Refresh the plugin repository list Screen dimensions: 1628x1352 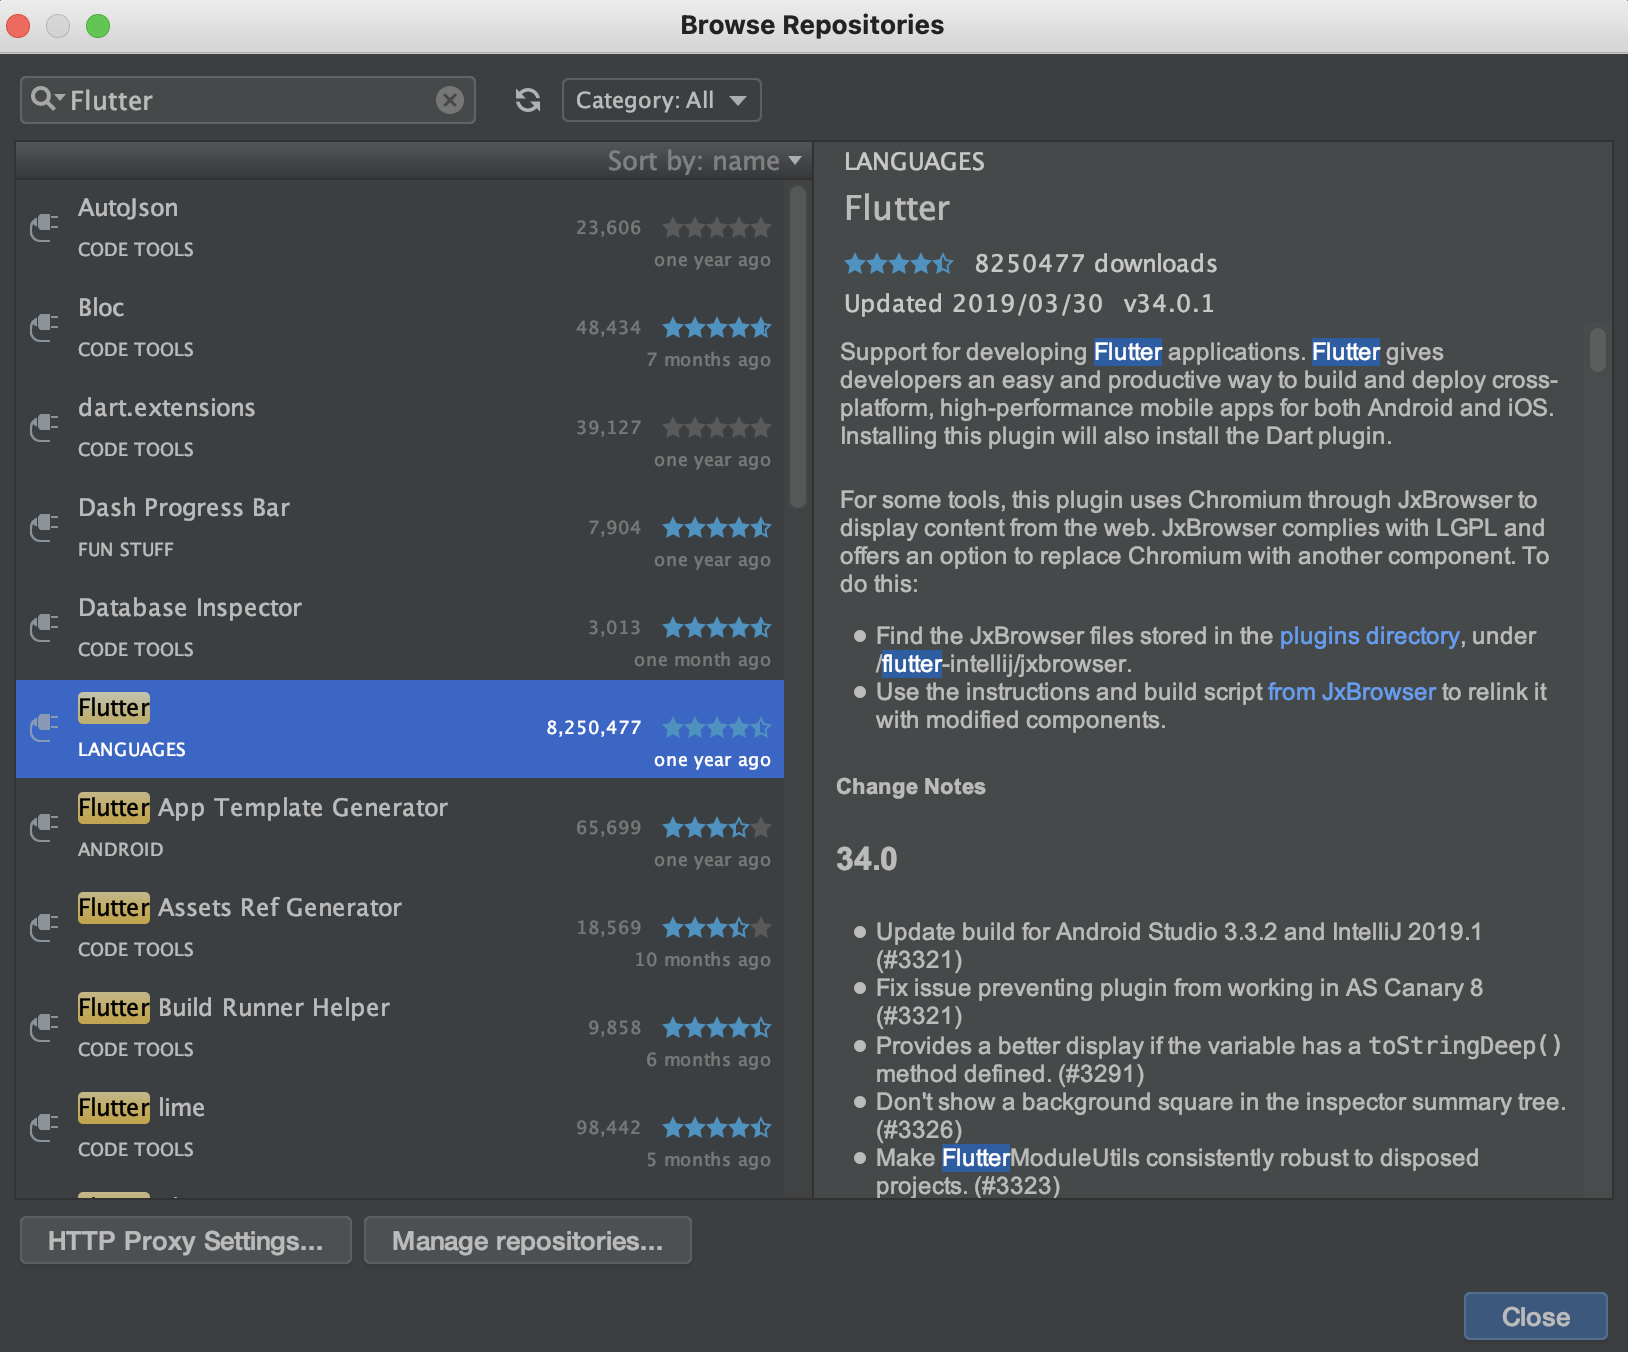pyautogui.click(x=528, y=100)
